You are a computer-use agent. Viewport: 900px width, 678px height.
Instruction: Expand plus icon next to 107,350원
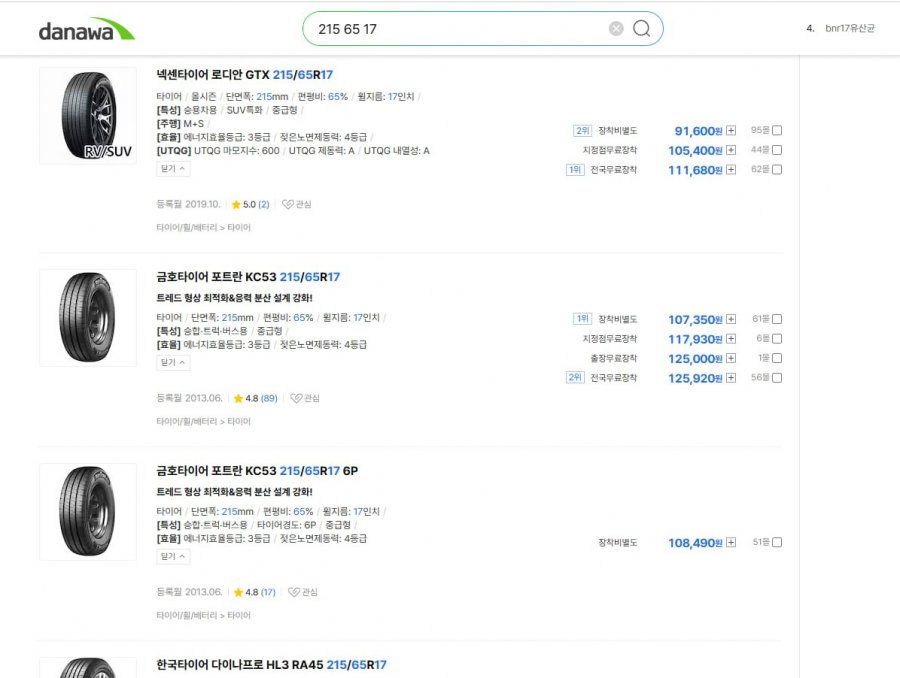click(x=731, y=319)
